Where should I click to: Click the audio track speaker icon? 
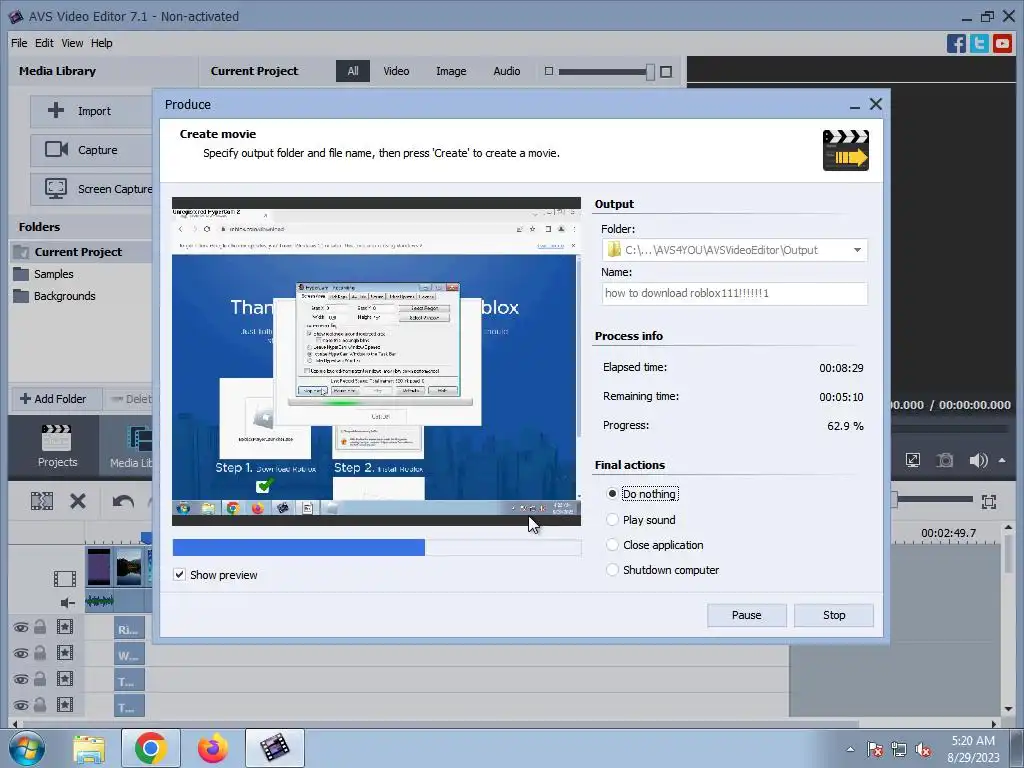click(68, 603)
